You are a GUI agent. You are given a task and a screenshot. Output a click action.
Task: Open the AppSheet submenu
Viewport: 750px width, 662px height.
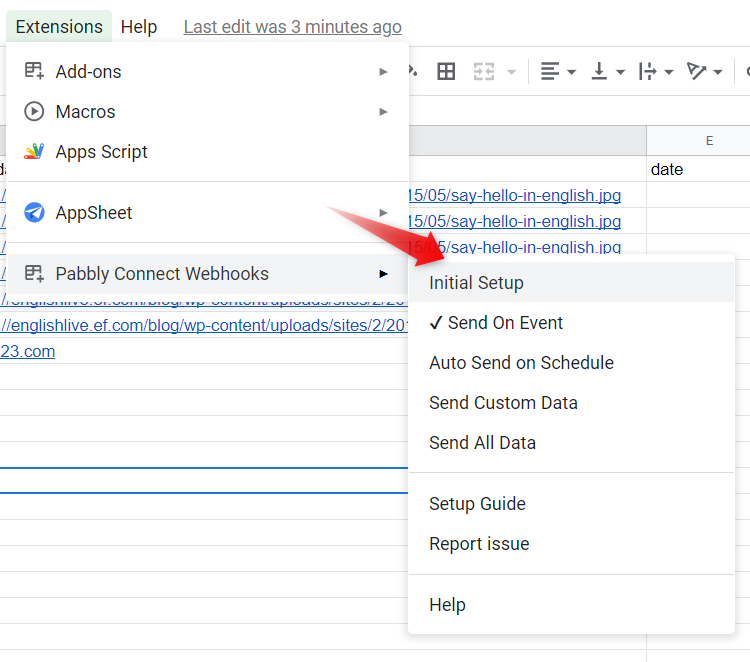pos(207,213)
